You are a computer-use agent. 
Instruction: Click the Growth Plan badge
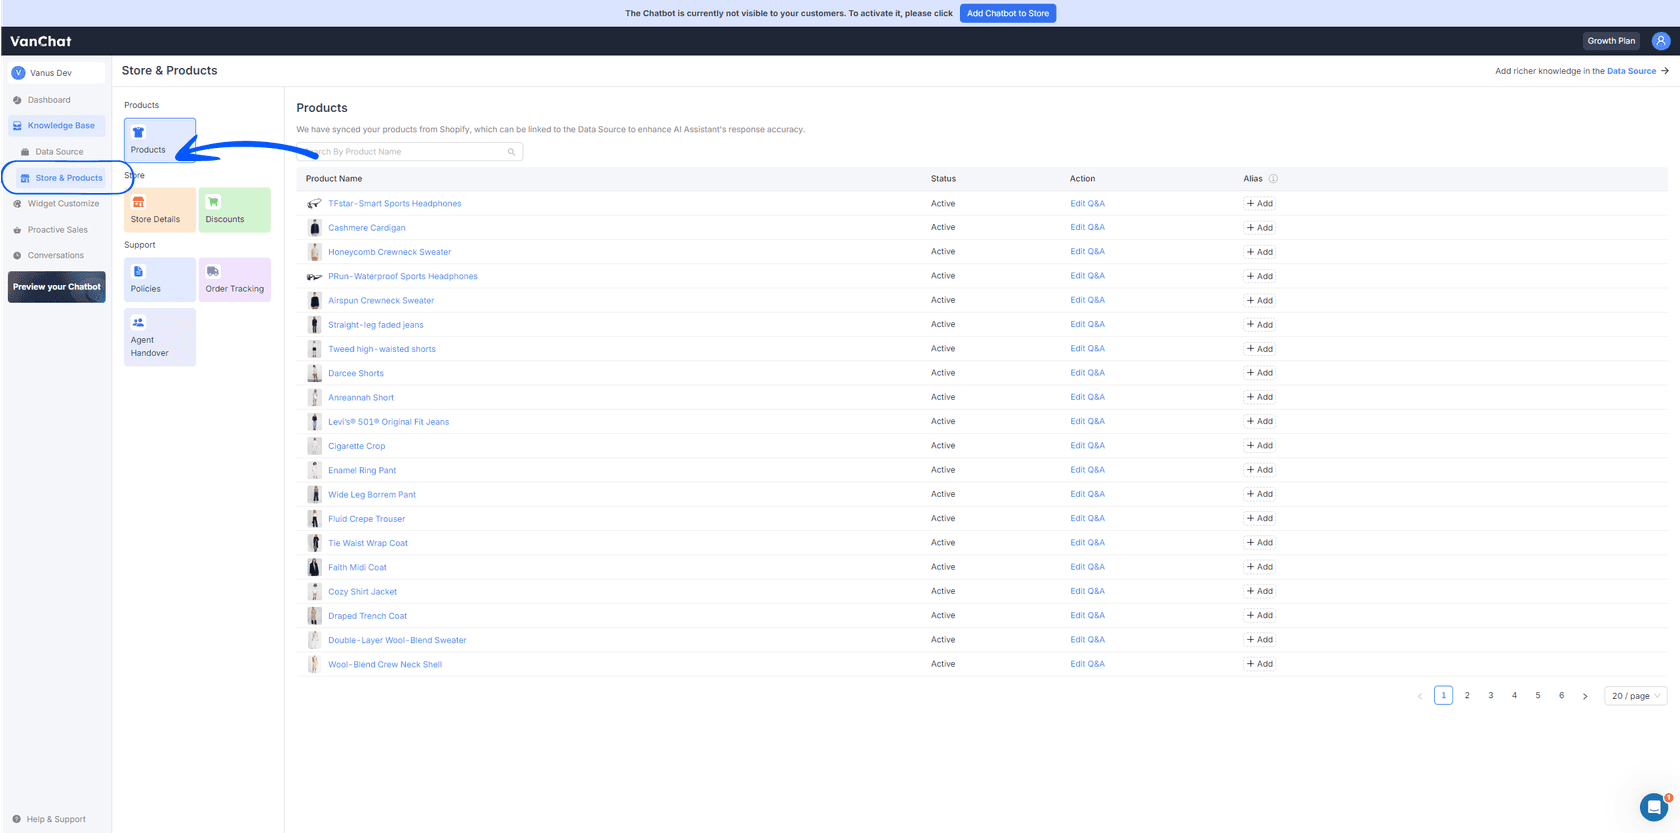coord(1611,41)
